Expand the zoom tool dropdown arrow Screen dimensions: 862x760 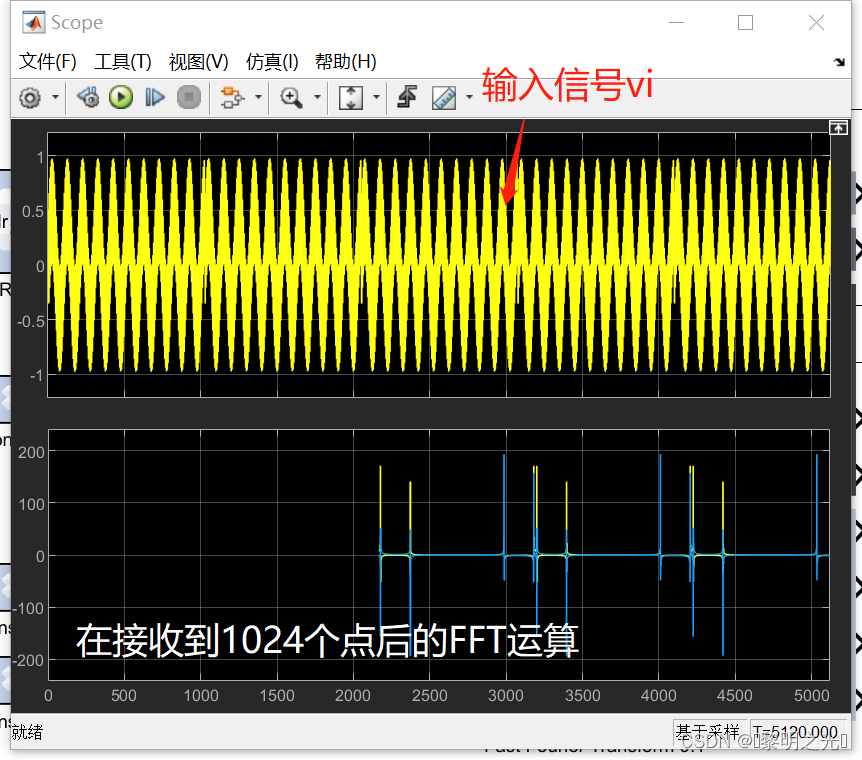(x=315, y=97)
